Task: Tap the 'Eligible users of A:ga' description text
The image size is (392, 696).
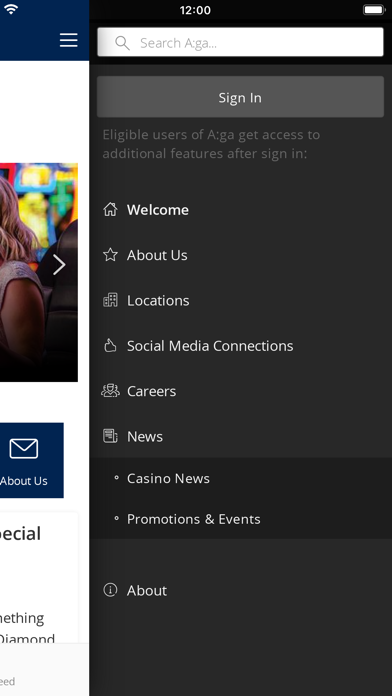Action: click(x=211, y=144)
